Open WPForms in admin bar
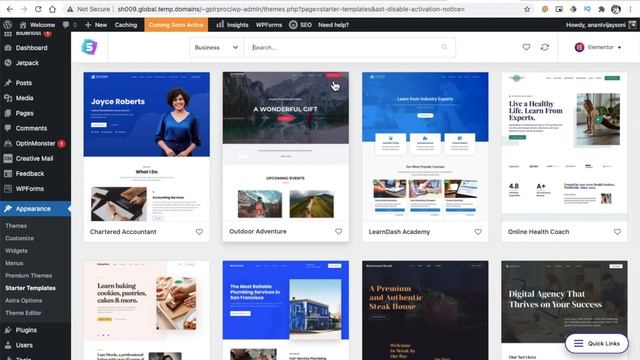The image size is (640, 360). (x=269, y=25)
